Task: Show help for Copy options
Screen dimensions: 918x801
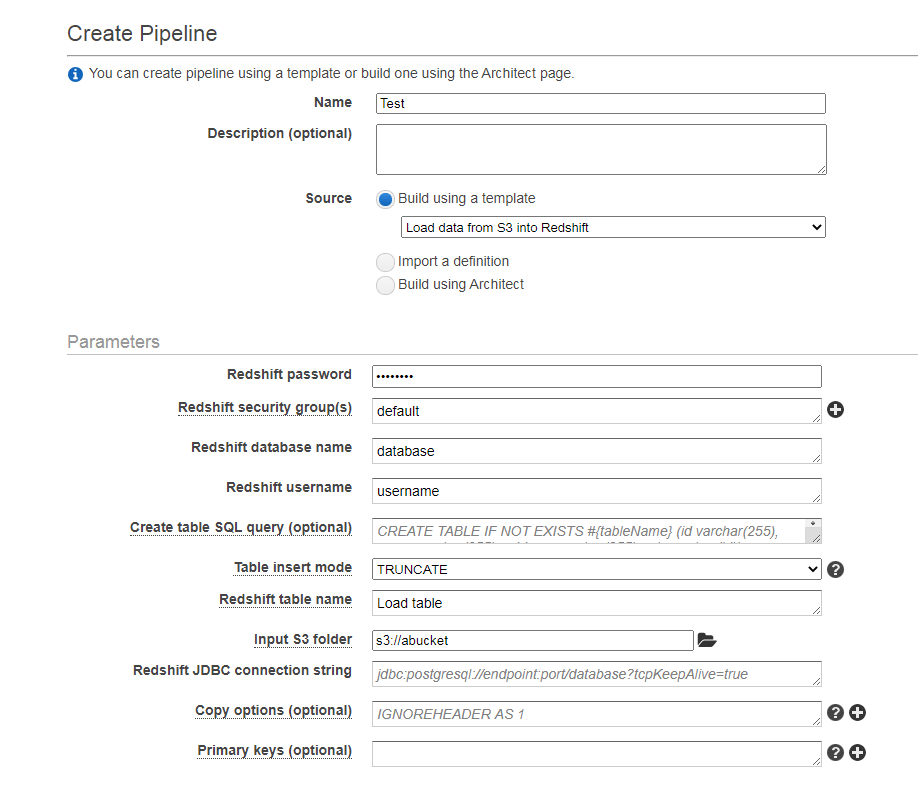Action: [836, 713]
